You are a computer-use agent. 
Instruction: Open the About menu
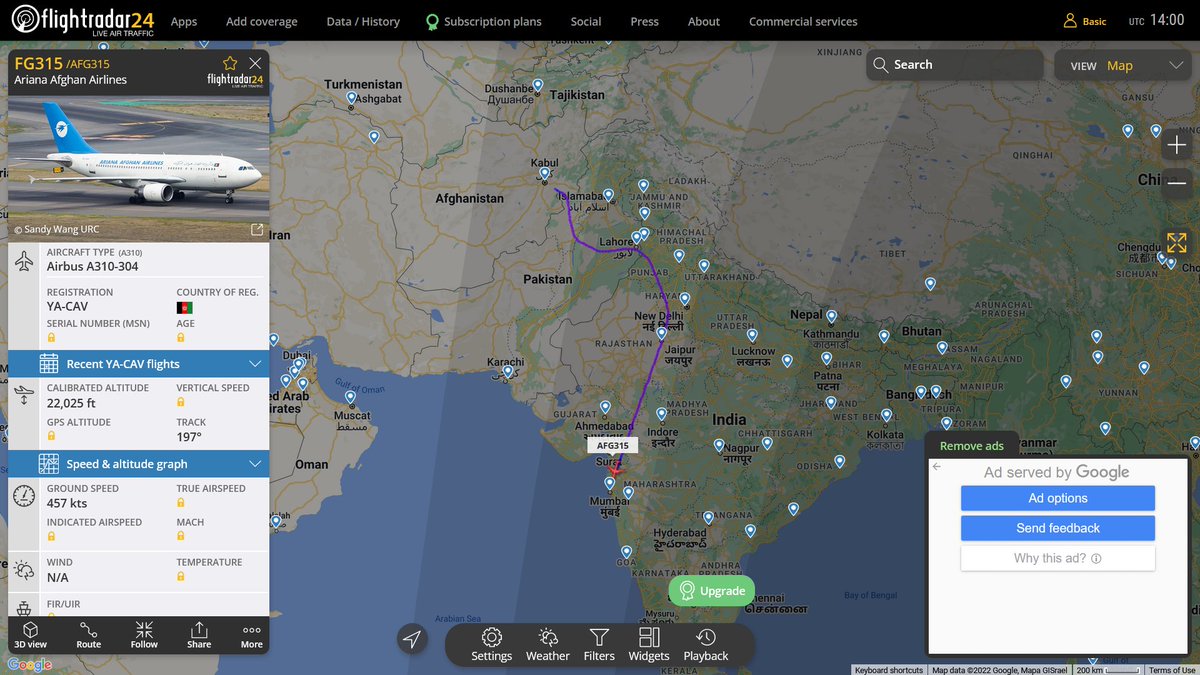[x=704, y=21]
